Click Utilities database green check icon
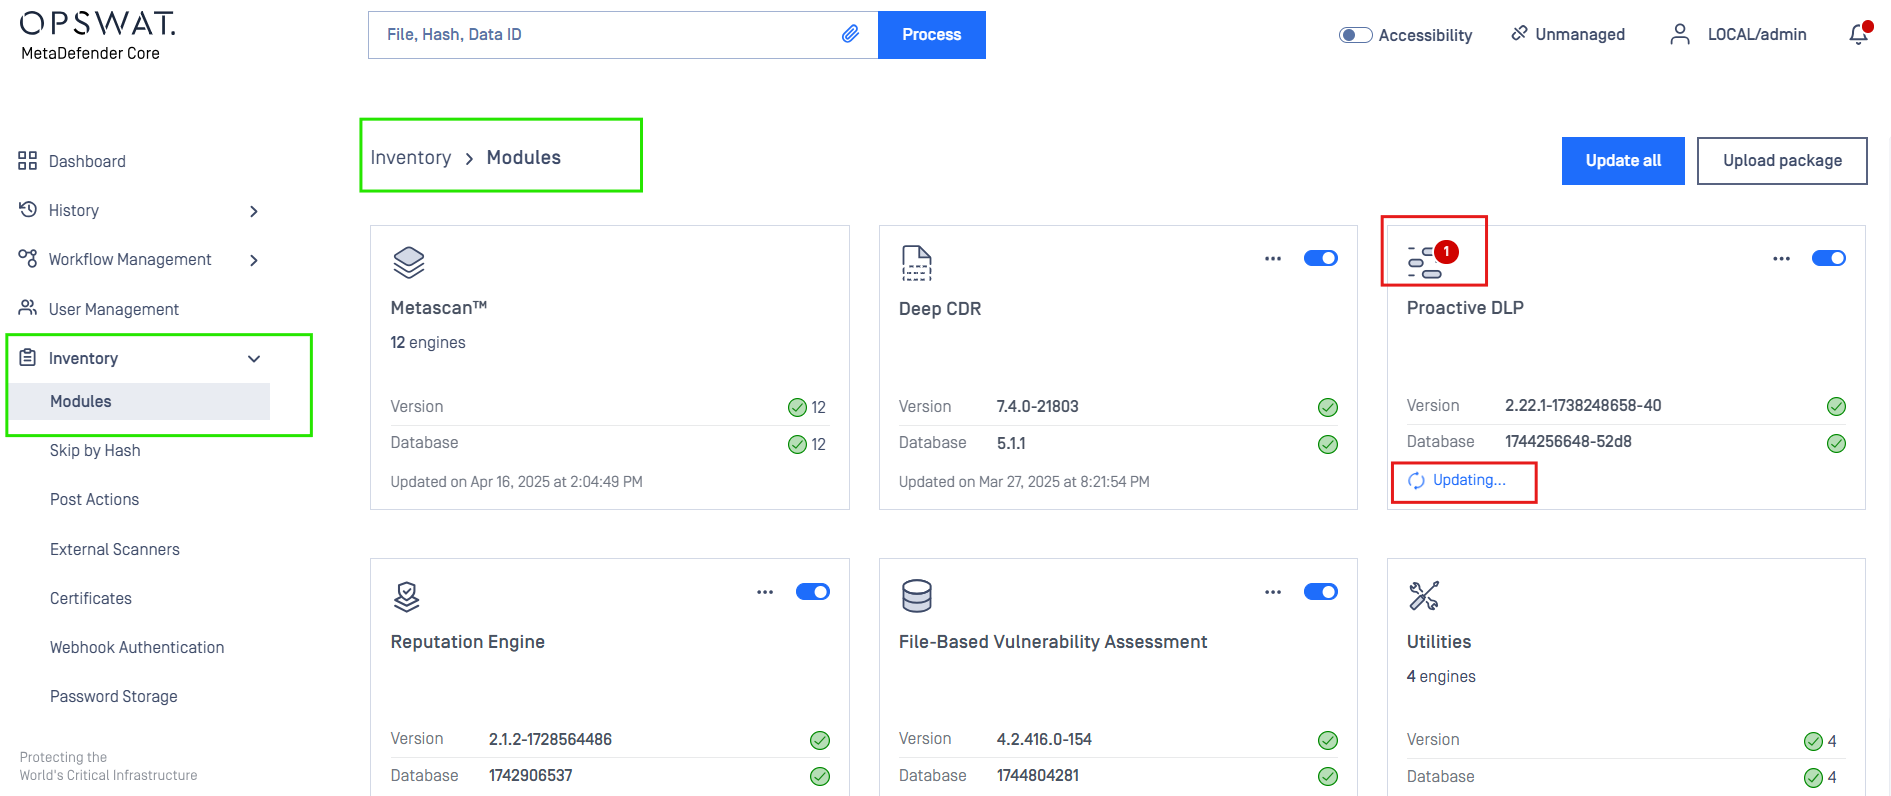Viewport: 1891px width, 796px height. (1813, 777)
